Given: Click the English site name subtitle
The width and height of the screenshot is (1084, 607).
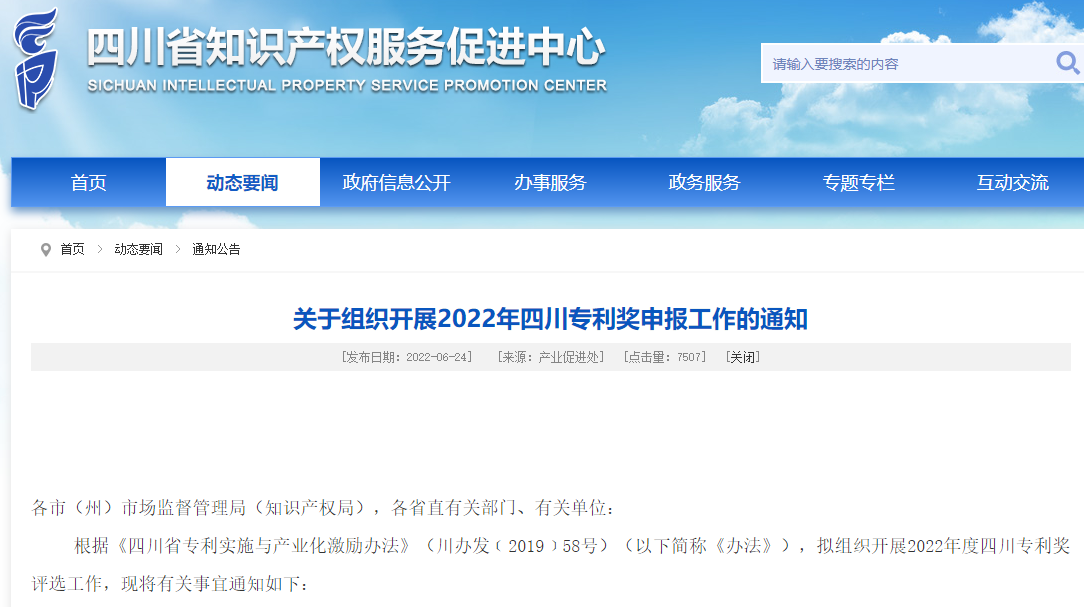Looking at the screenshot, I should click(x=346, y=86).
